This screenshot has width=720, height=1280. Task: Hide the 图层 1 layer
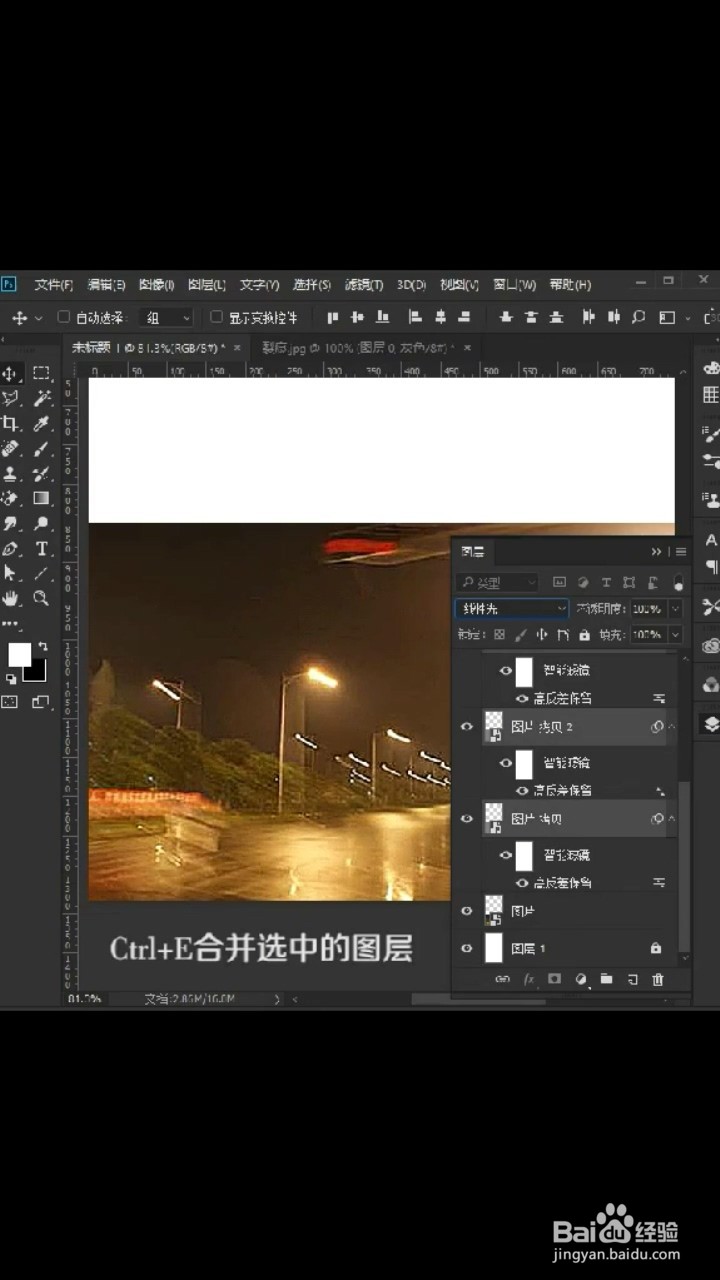tap(466, 947)
